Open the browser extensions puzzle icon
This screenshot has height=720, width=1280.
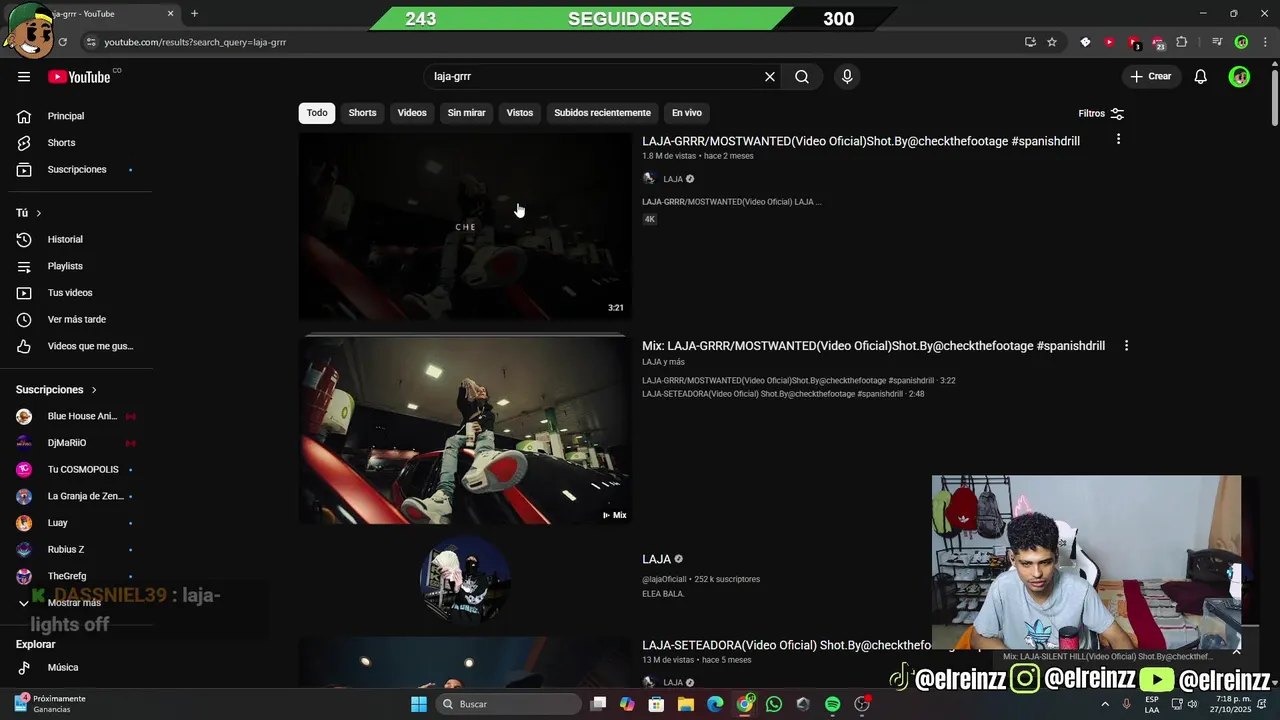[1182, 42]
